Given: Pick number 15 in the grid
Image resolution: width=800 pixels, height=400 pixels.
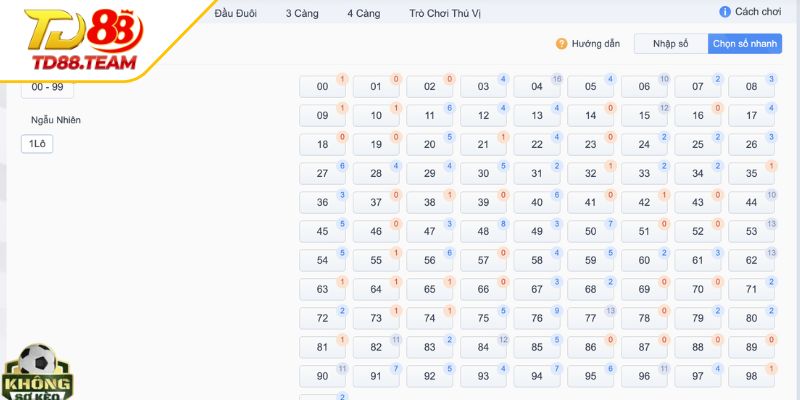Looking at the screenshot, I should [x=644, y=116].
